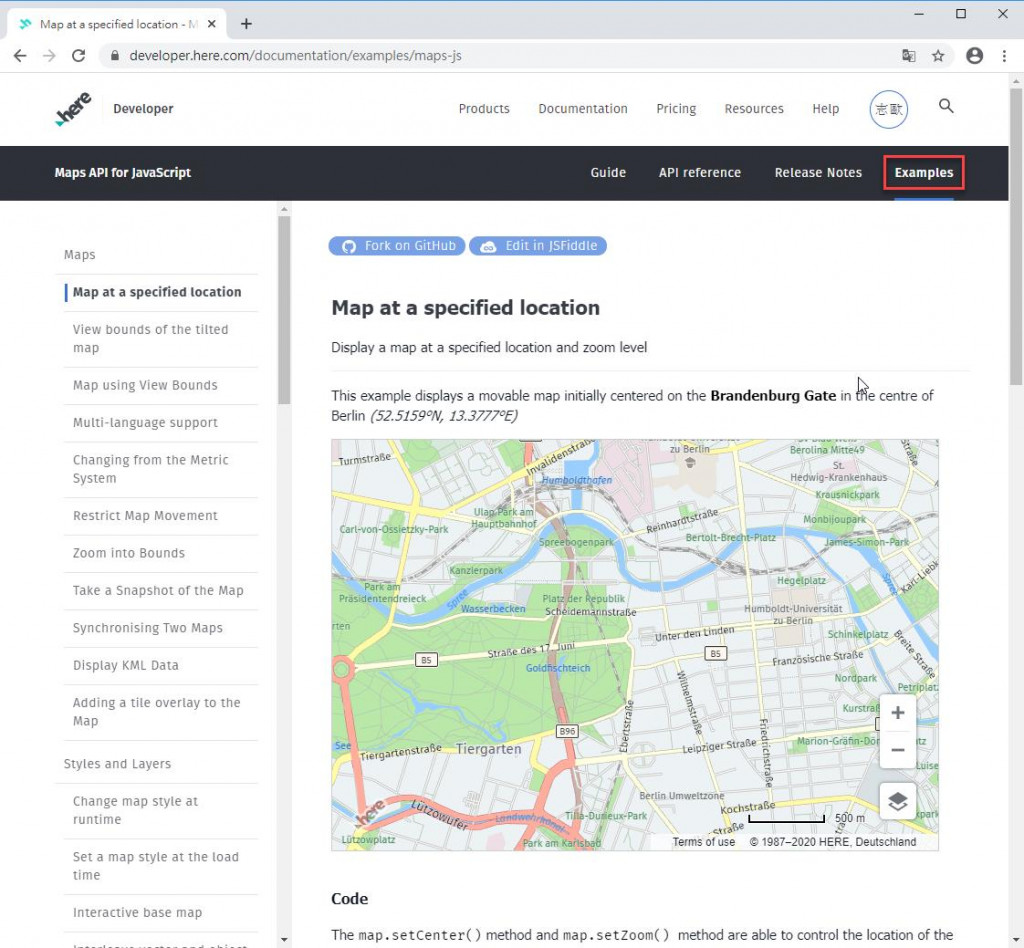Open a new browser tab with plus icon
This screenshot has height=948, width=1024.
pos(246,24)
